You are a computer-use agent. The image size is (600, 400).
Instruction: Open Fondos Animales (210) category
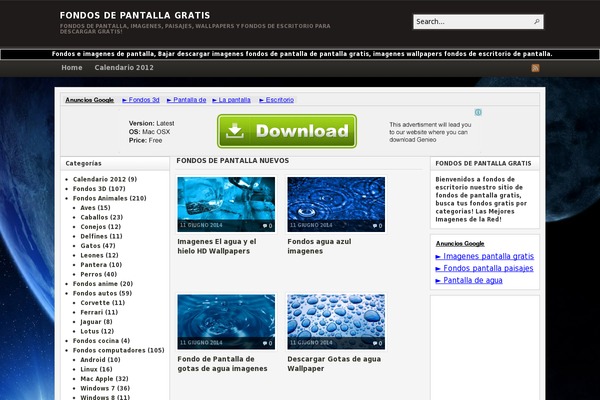tap(109, 198)
